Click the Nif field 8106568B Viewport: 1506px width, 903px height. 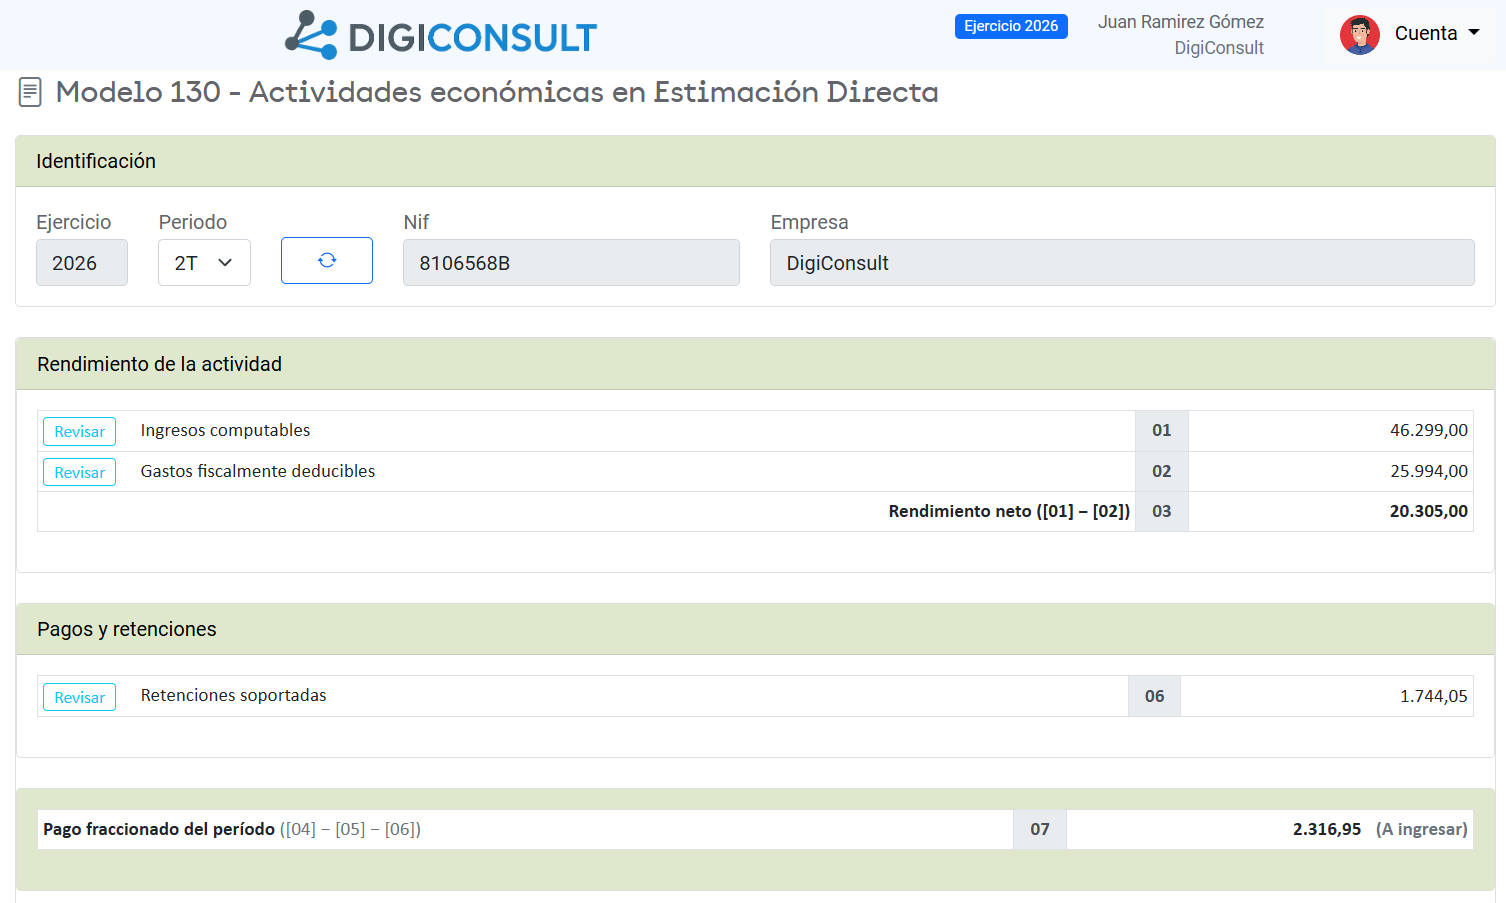(x=571, y=262)
